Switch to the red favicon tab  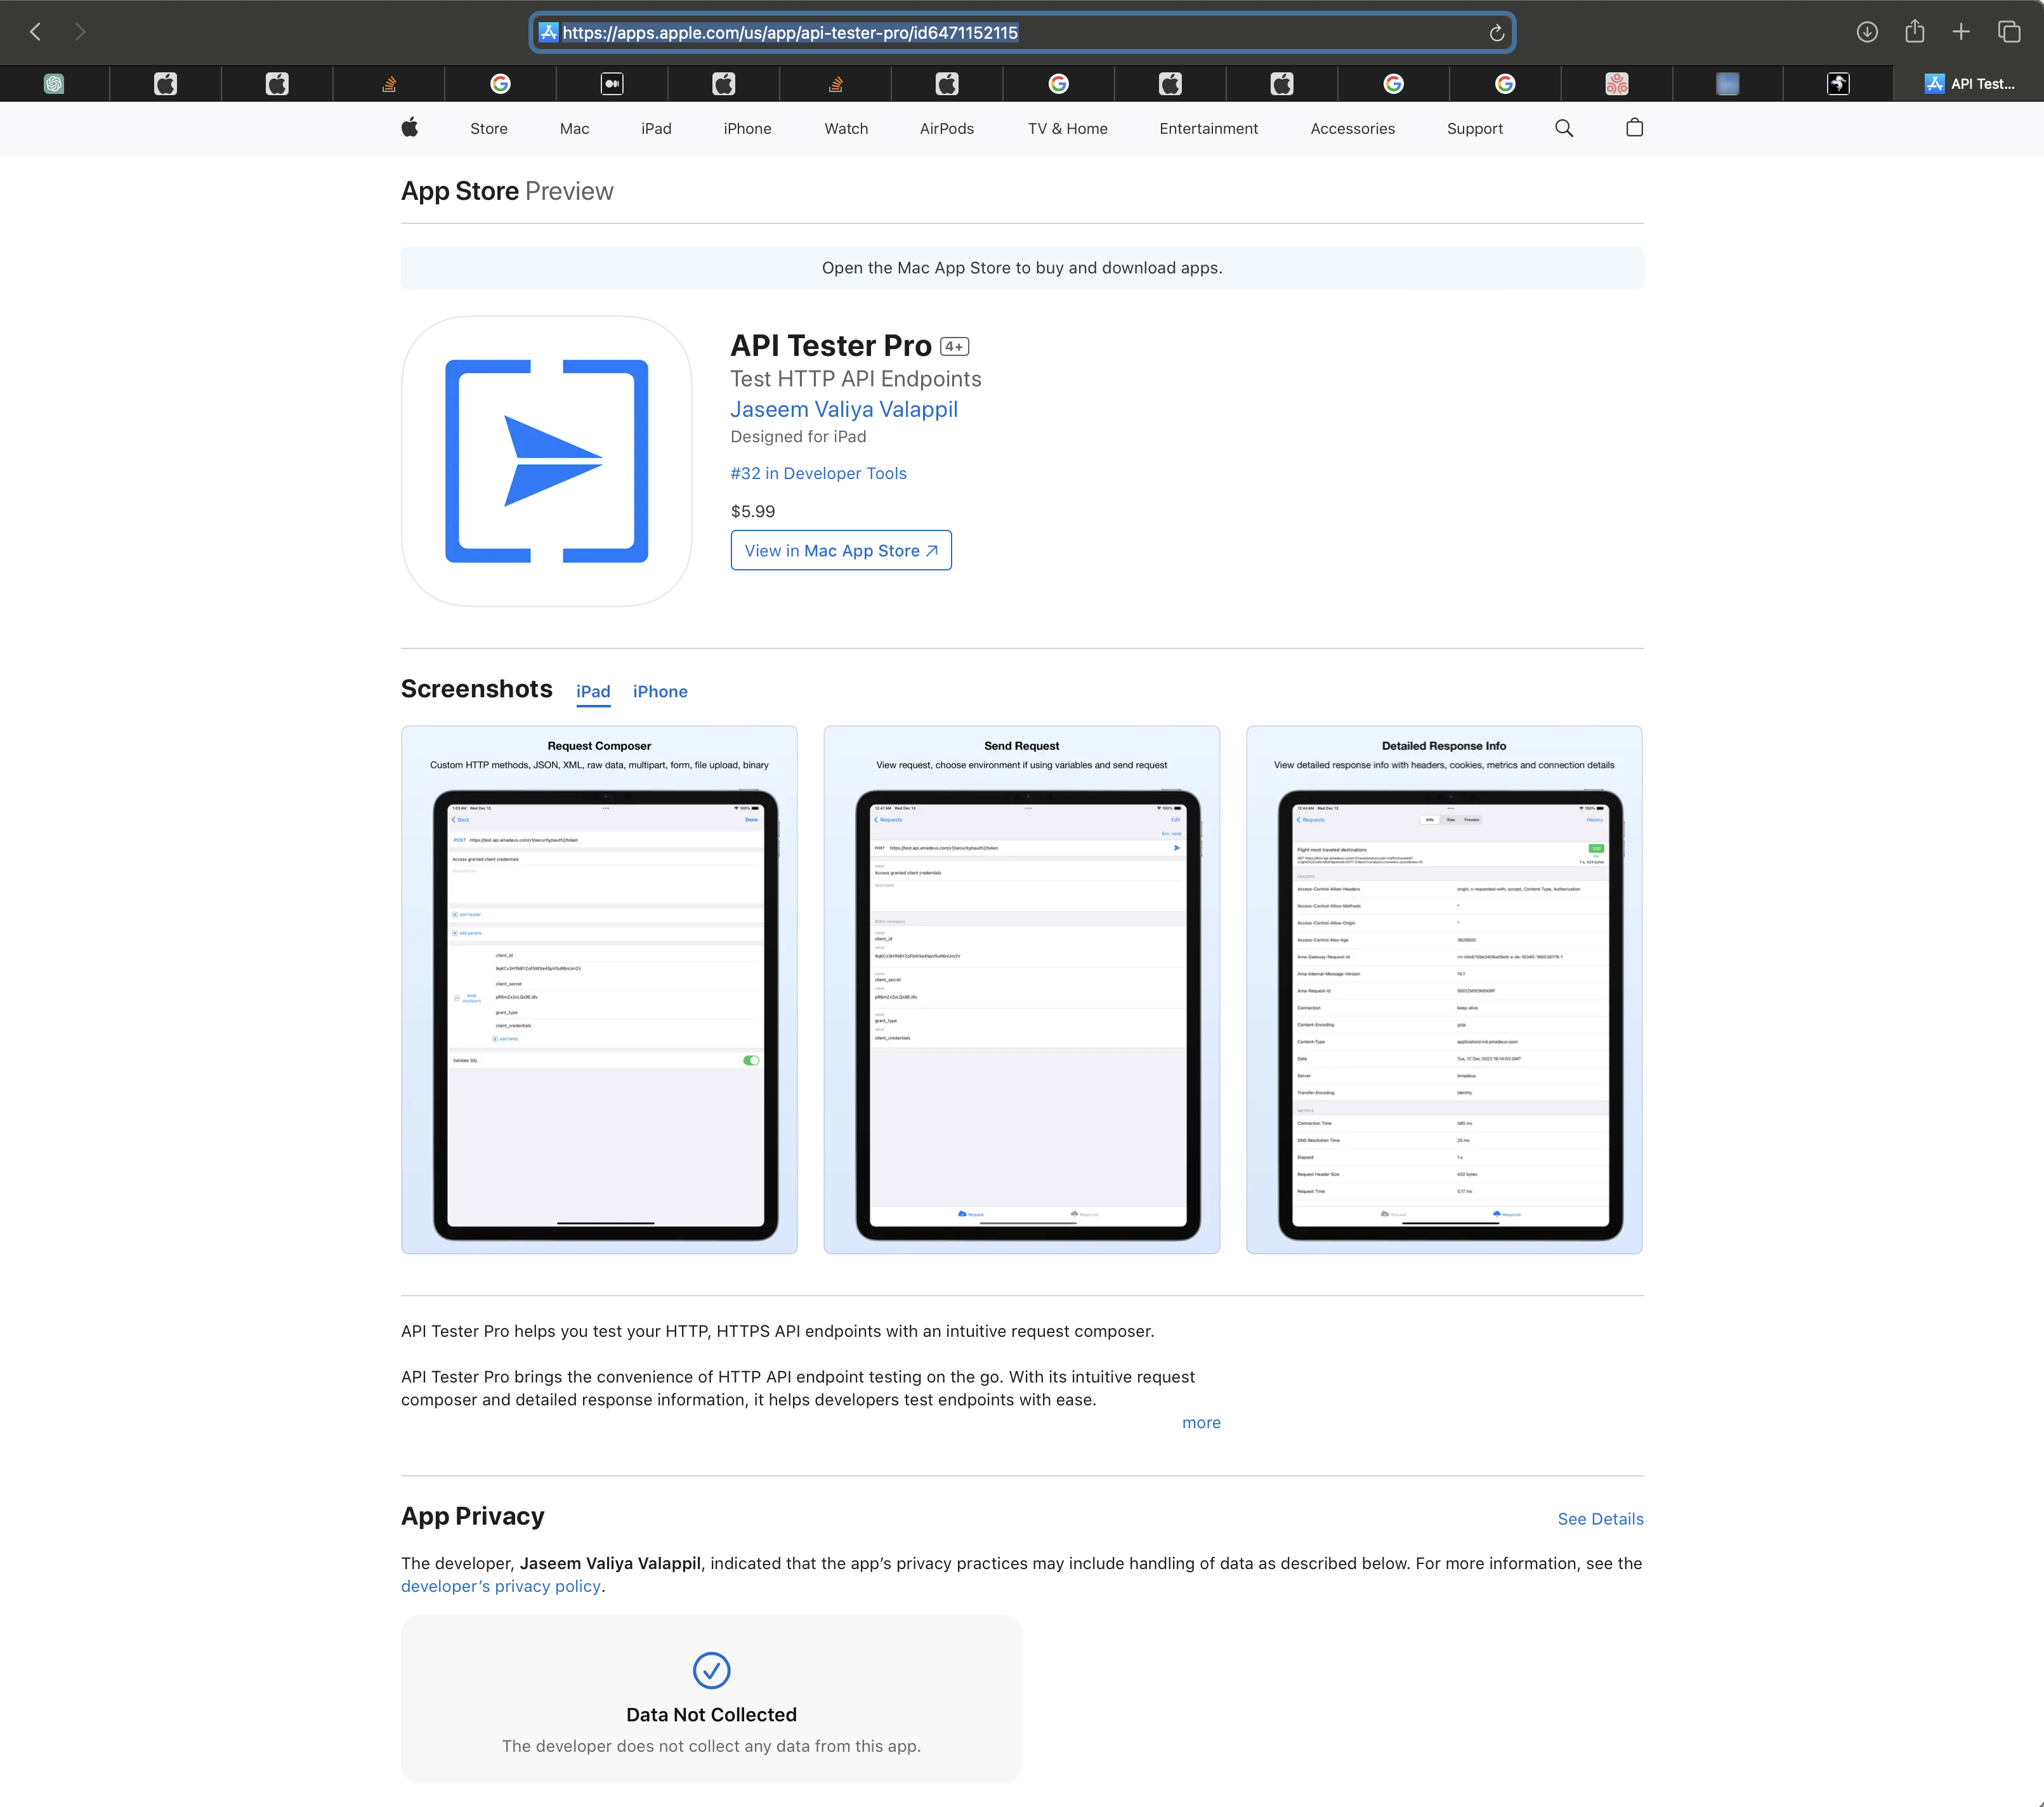click(x=1617, y=84)
